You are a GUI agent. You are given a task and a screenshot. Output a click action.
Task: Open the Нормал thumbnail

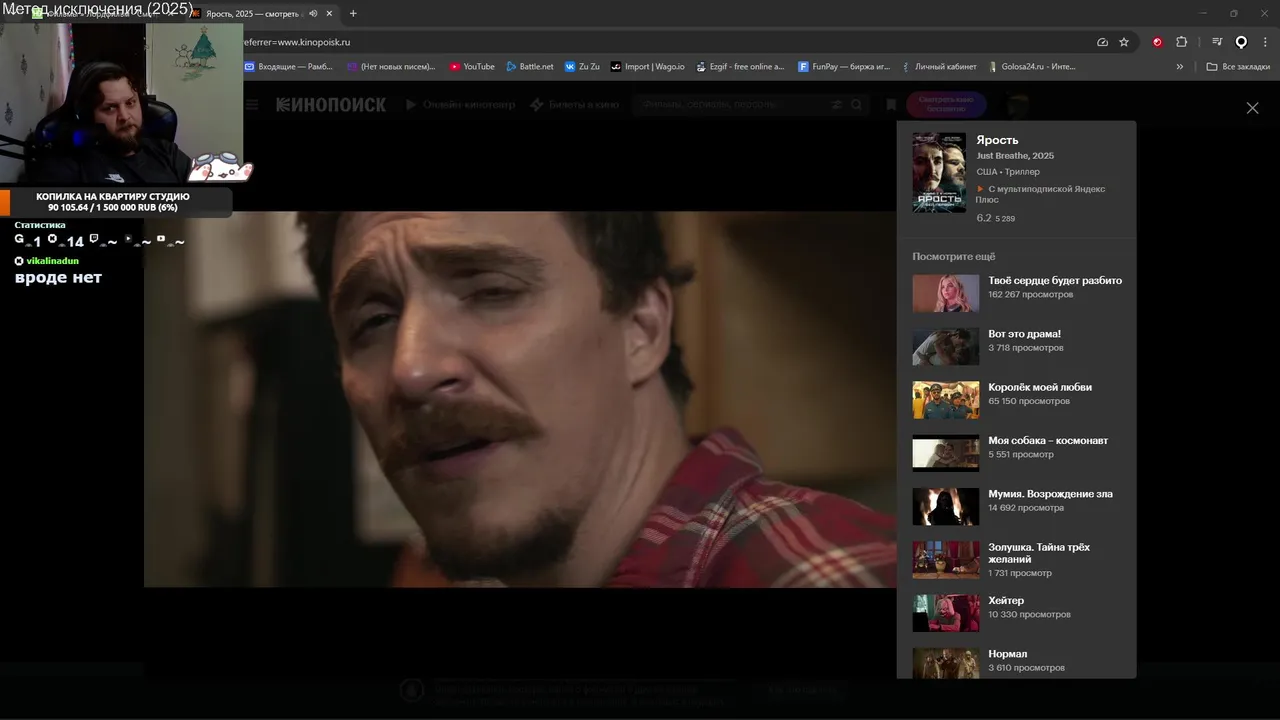945,663
